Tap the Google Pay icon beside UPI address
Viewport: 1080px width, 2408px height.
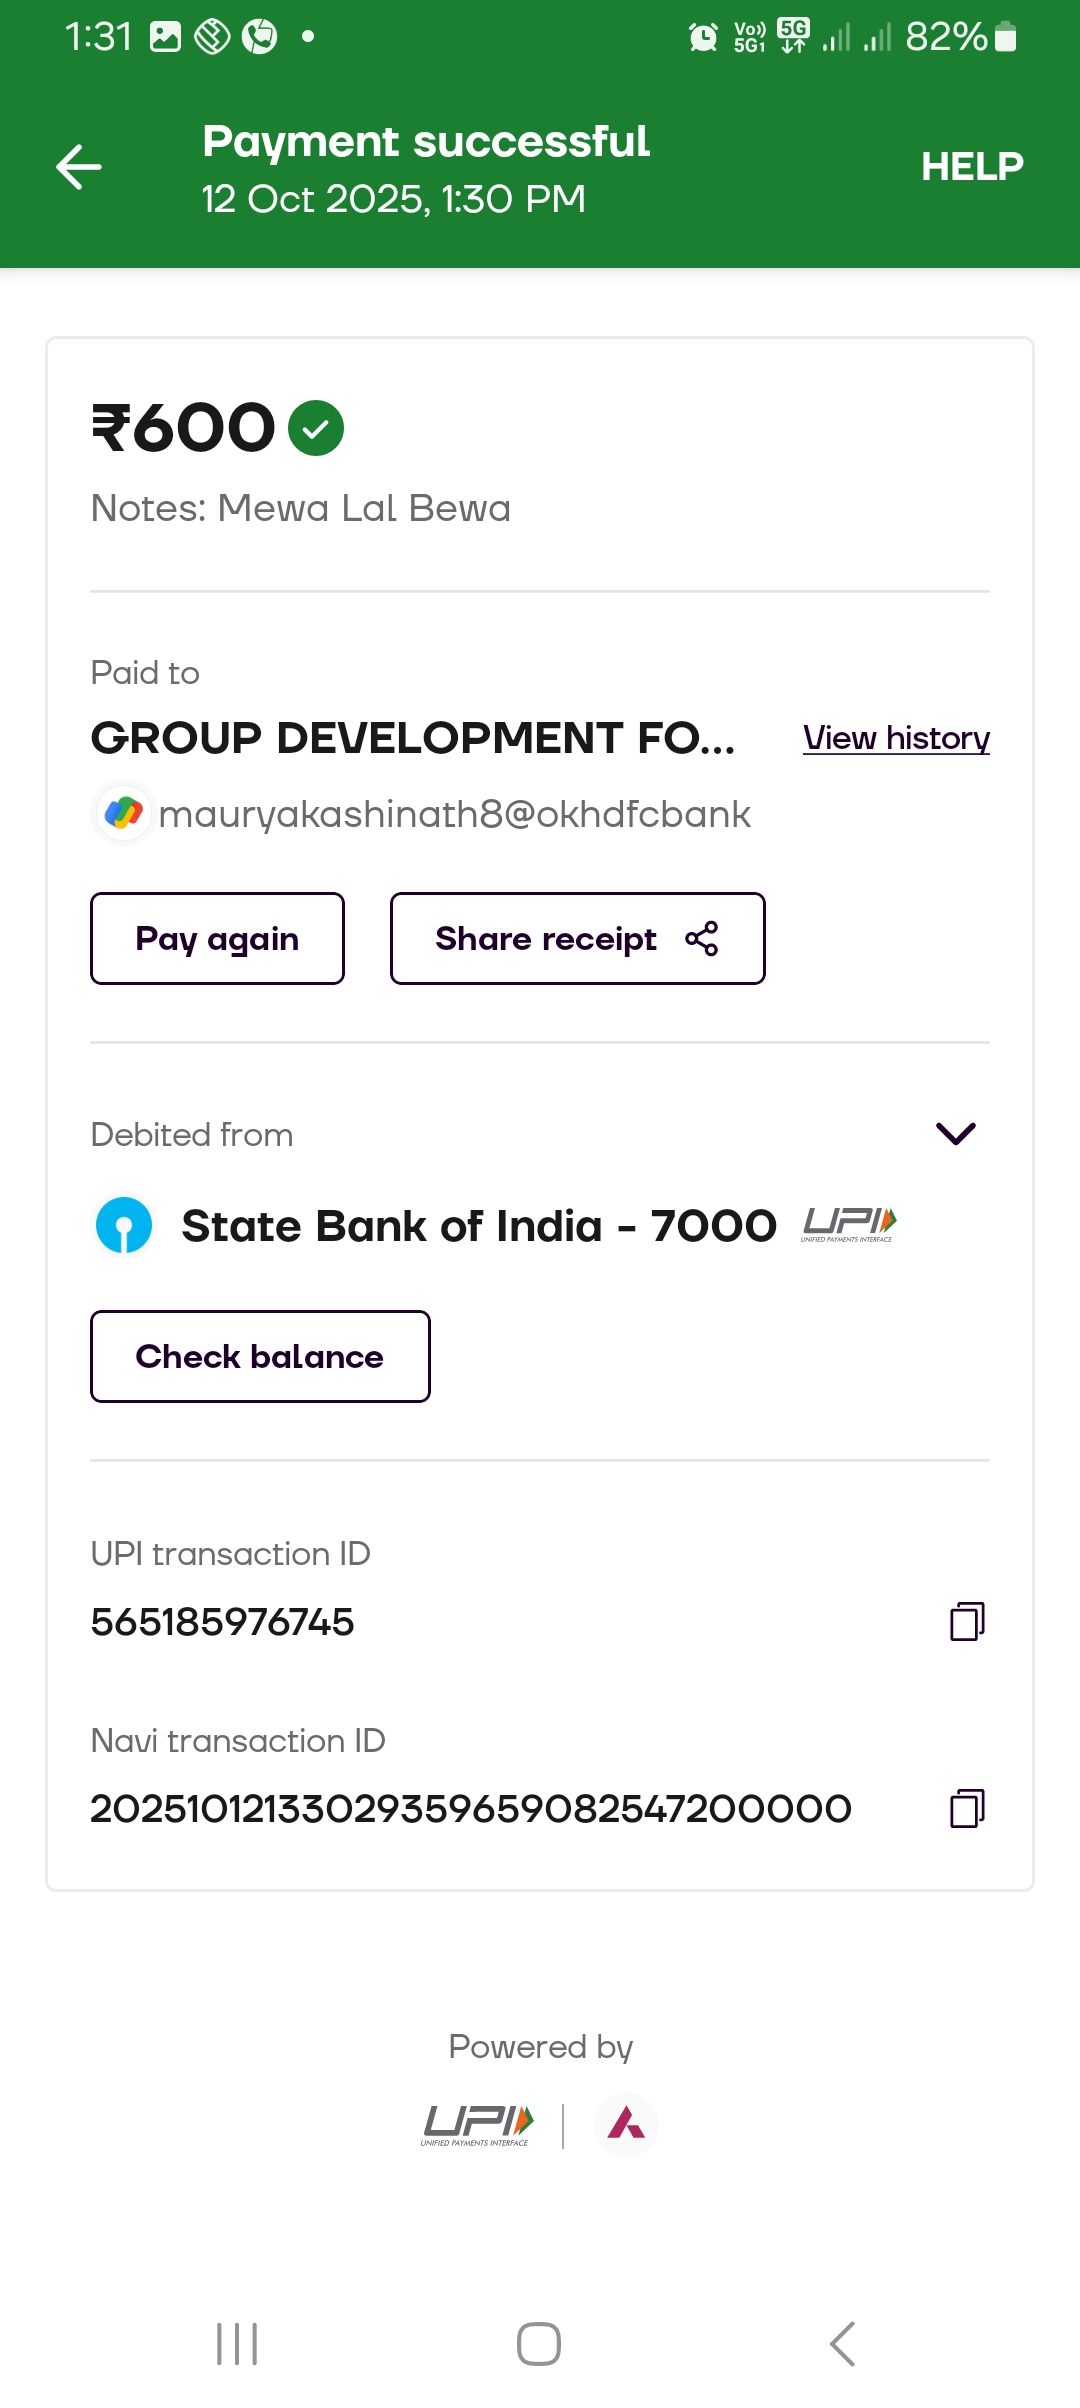click(124, 813)
